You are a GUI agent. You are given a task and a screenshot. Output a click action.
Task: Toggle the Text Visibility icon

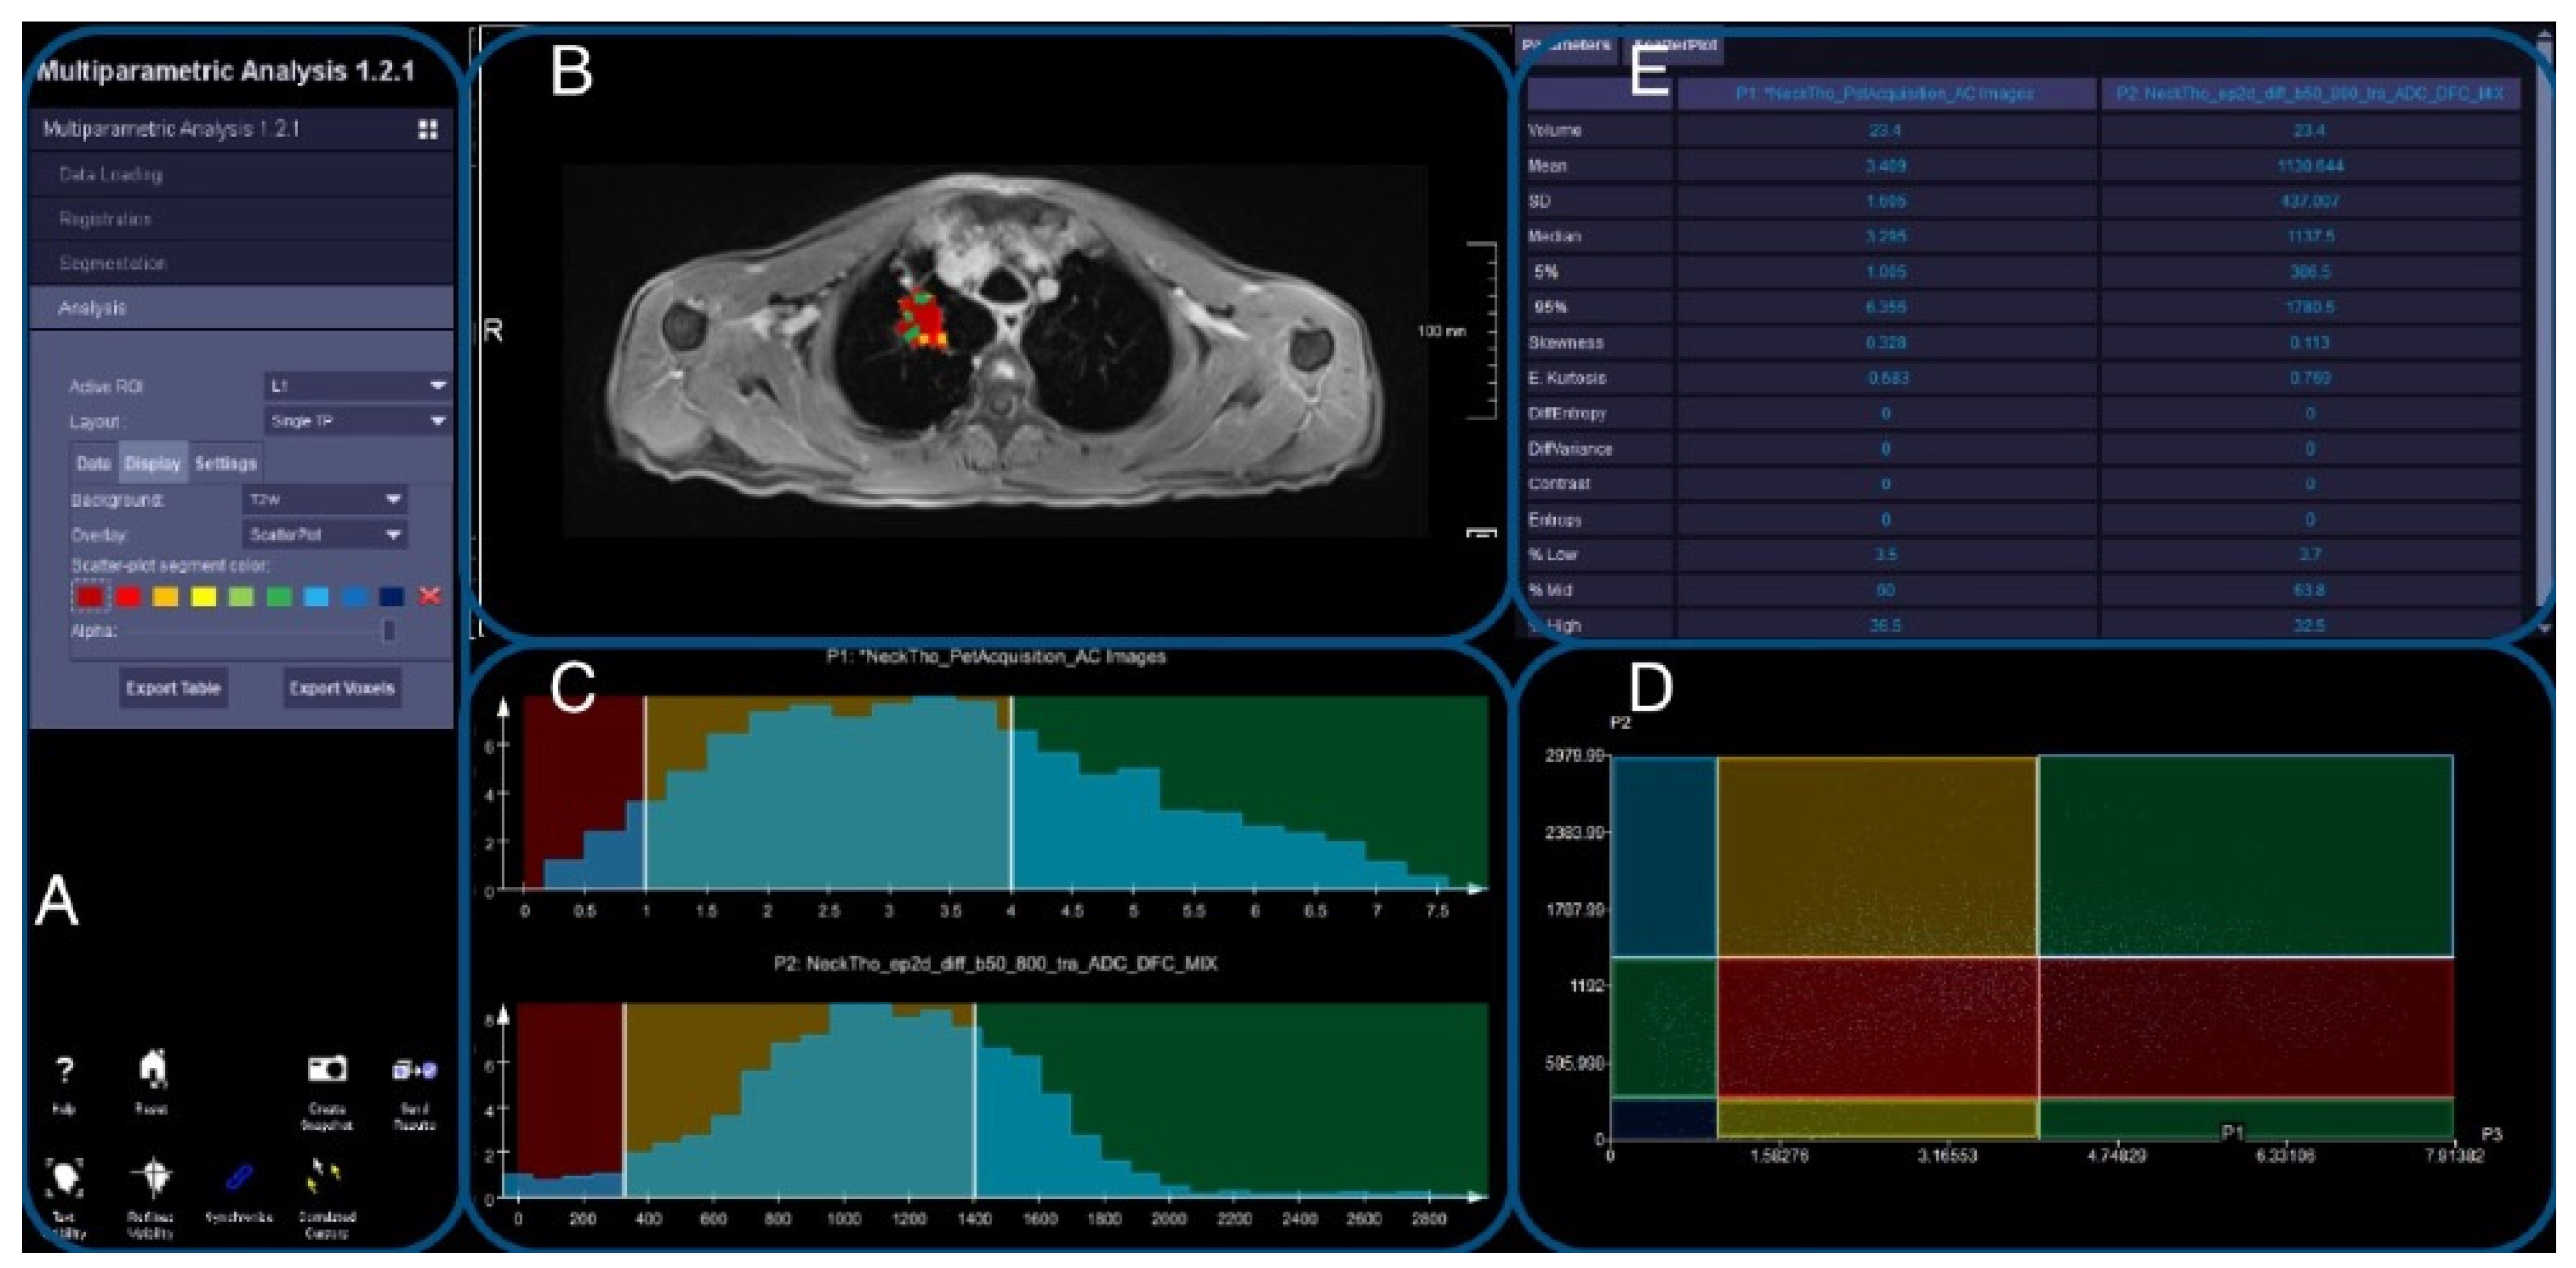click(65, 1178)
